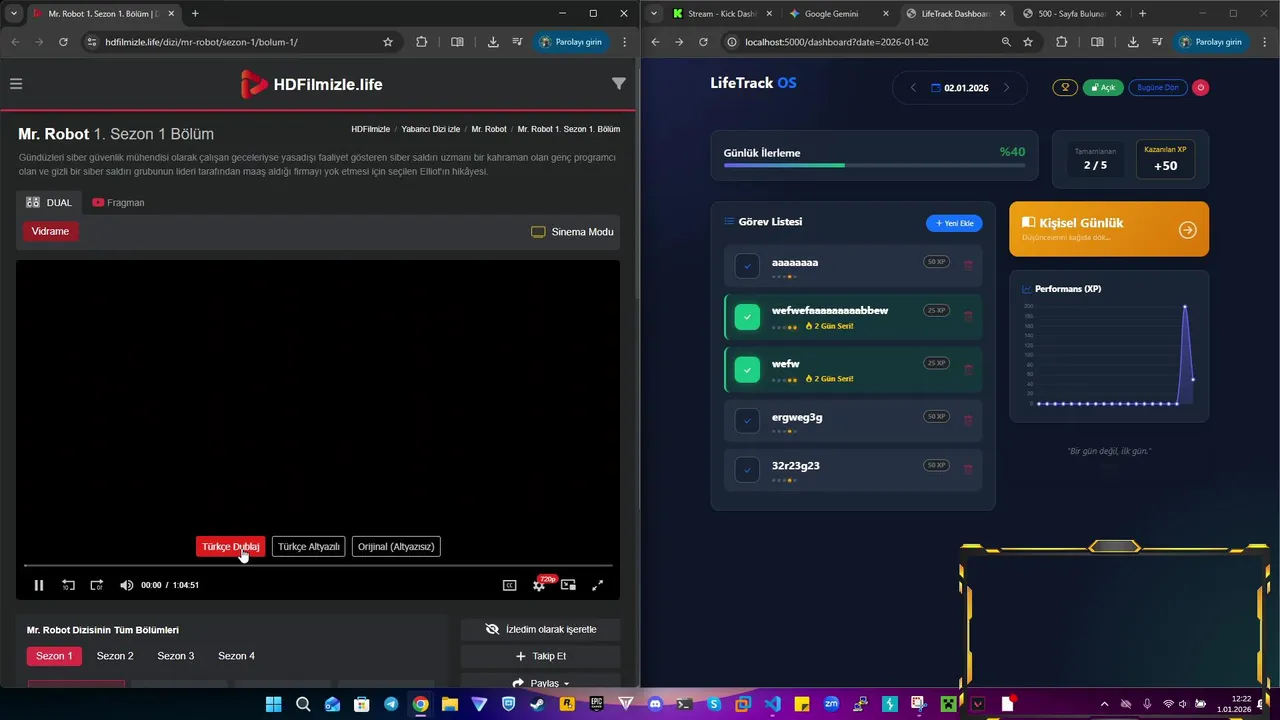
Task: Click the HDFilmizle.life logo
Action: click(311, 84)
